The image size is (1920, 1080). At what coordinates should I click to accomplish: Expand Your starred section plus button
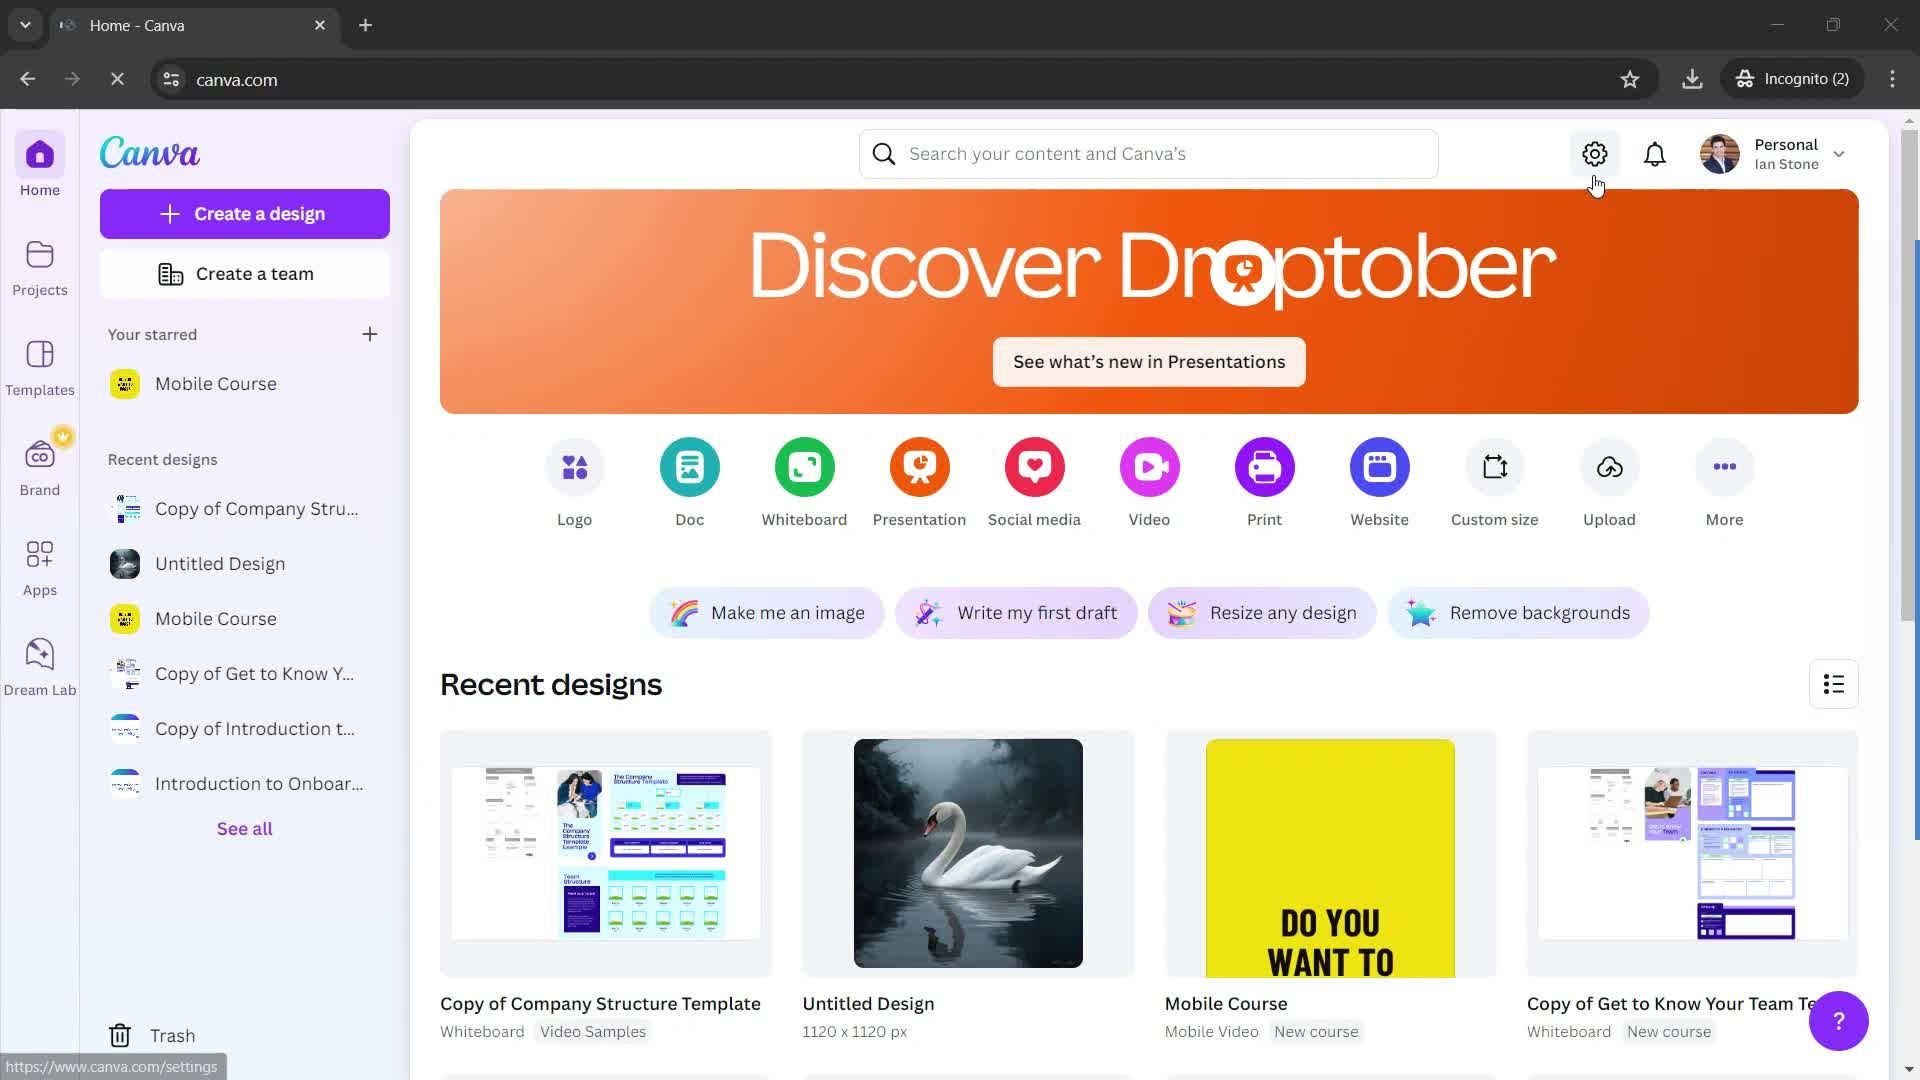[x=371, y=334]
